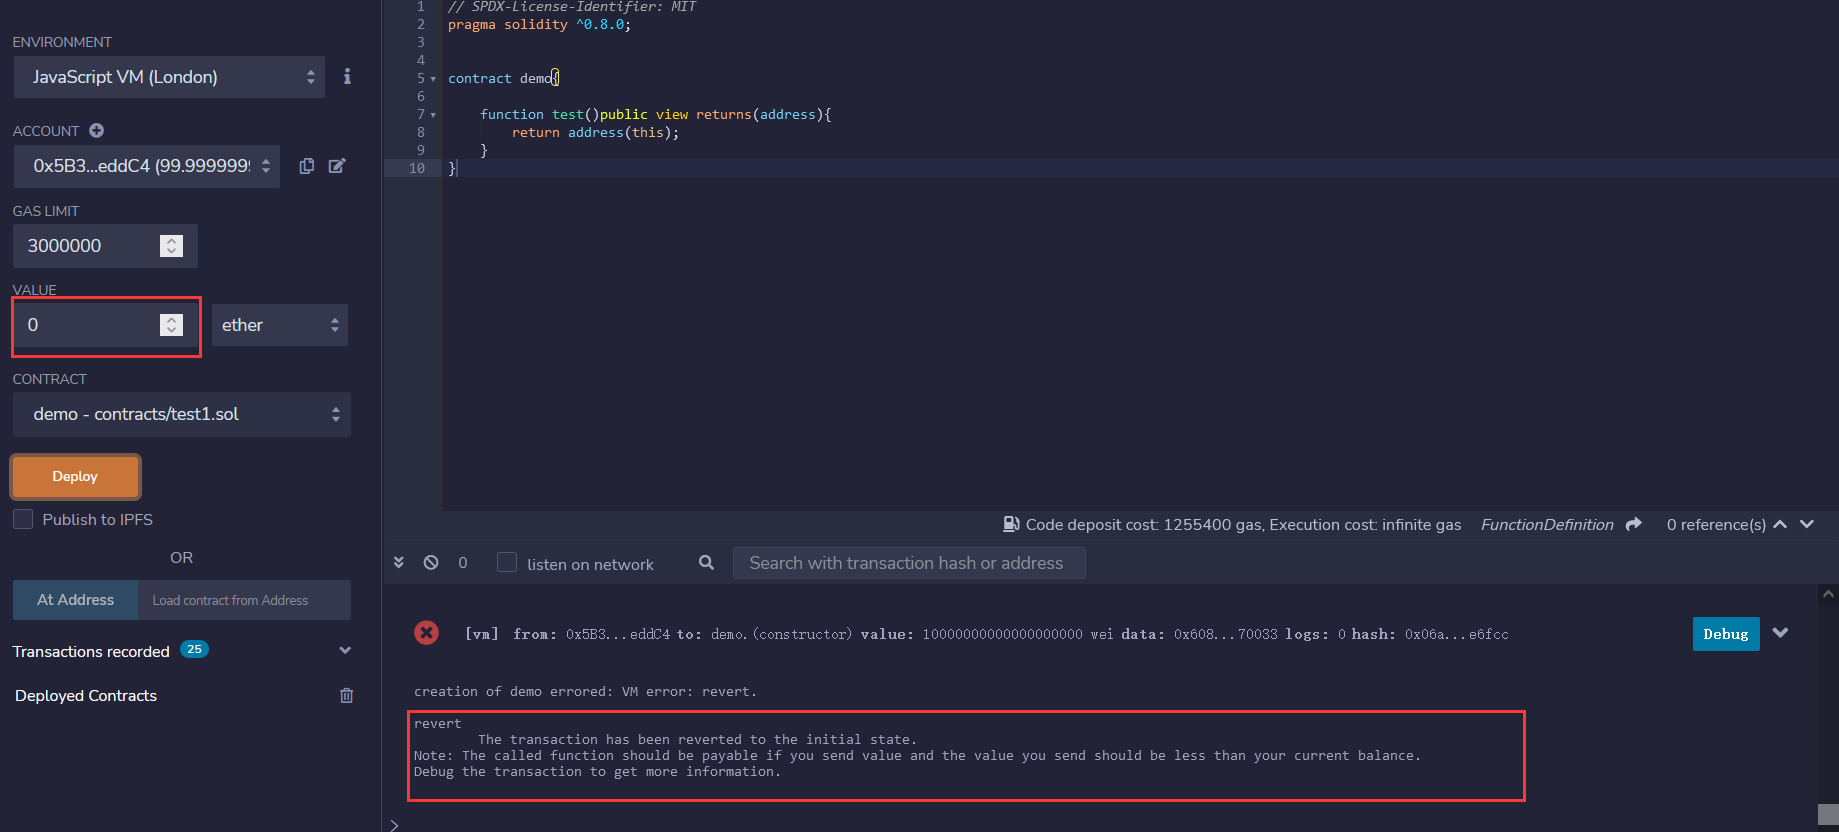Open the ether unit dropdown
Screen dimensions: 1839x832
280,325
